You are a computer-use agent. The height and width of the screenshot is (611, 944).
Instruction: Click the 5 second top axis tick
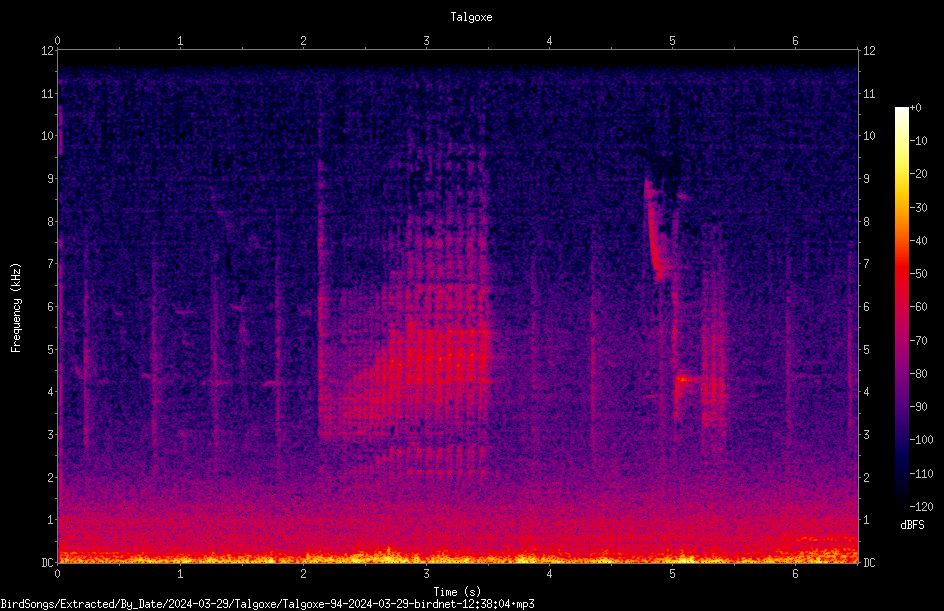point(672,41)
